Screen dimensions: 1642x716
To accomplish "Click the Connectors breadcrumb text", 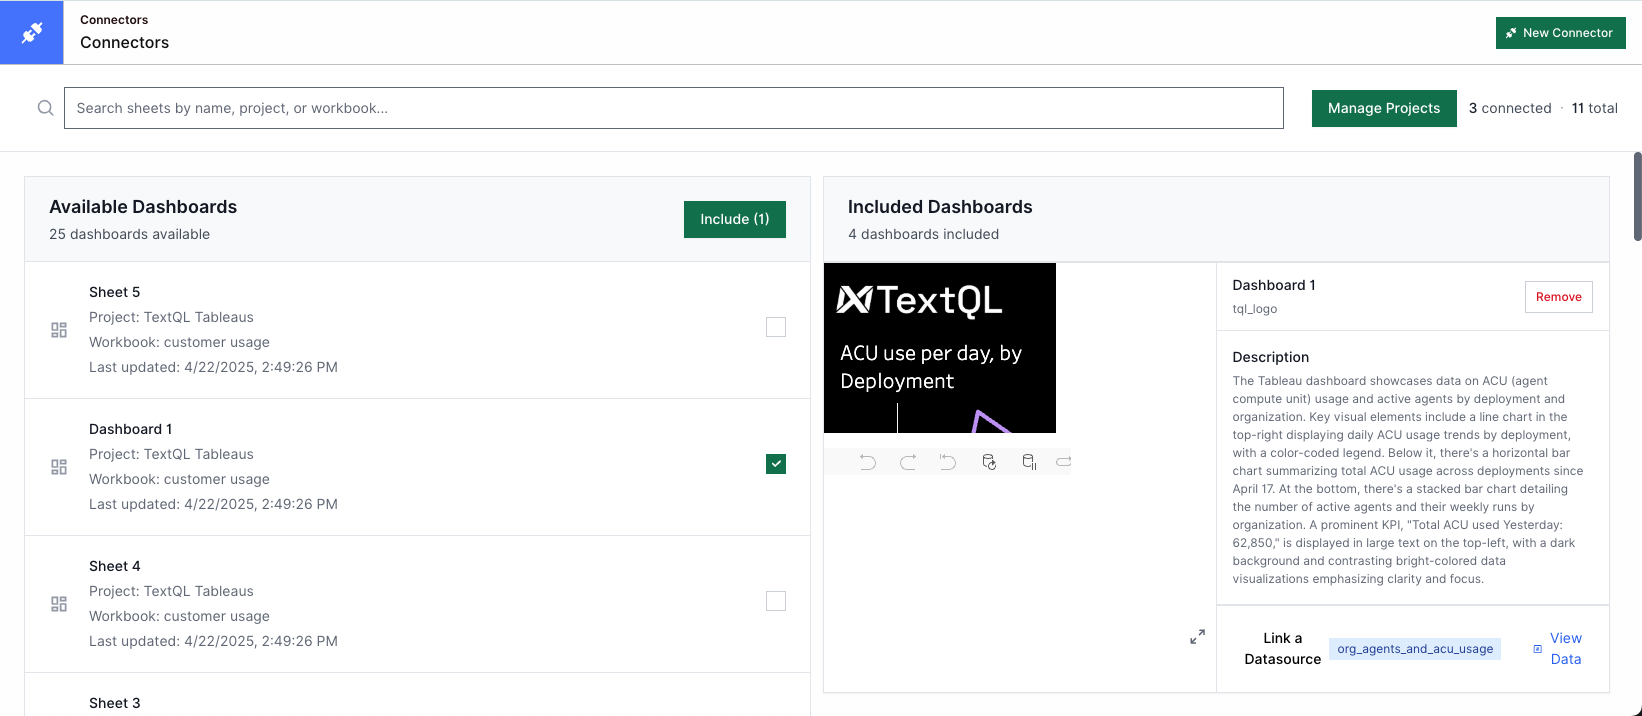I will click(x=114, y=20).
